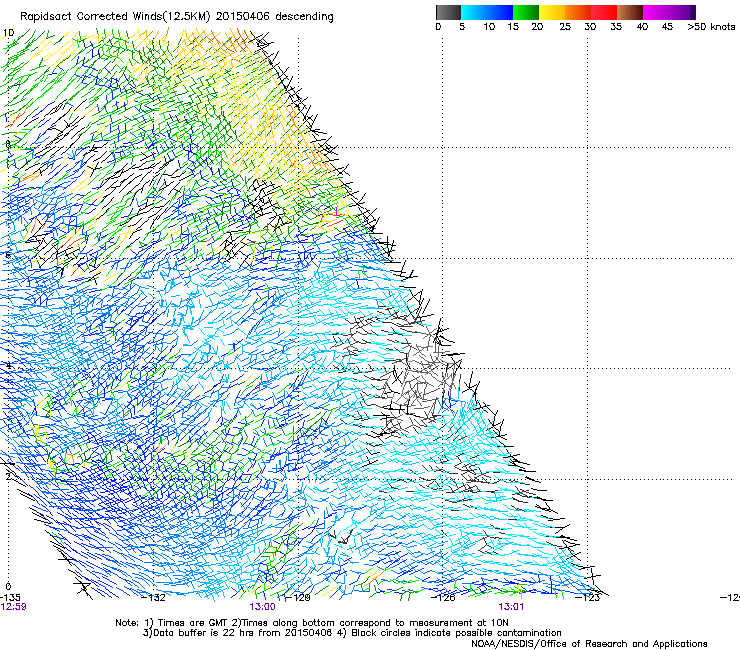Select the gray 0-5 knots color swatch
The width and height of the screenshot is (740, 650).
(448, 12)
